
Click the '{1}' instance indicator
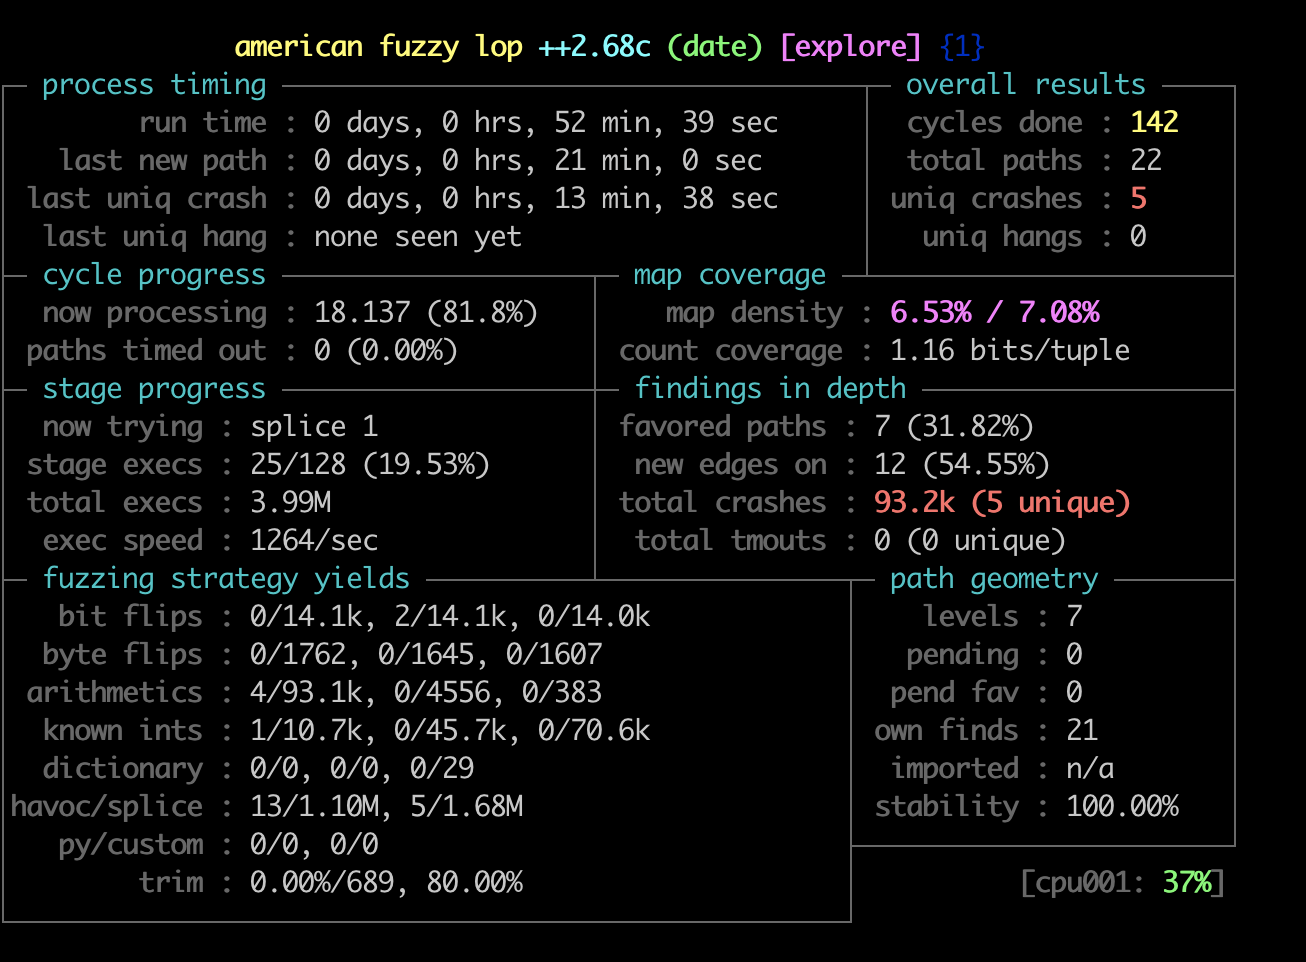[963, 47]
